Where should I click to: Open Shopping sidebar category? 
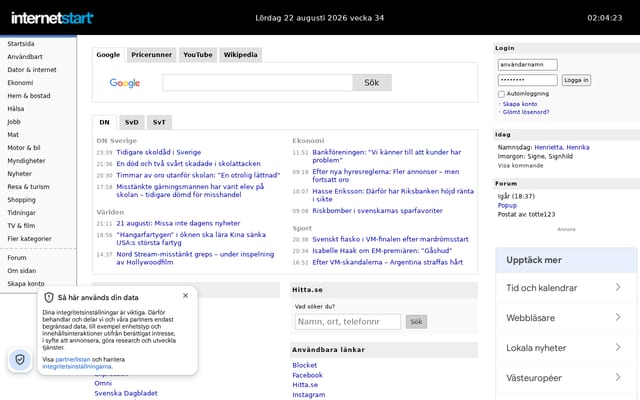pyautogui.click(x=22, y=200)
